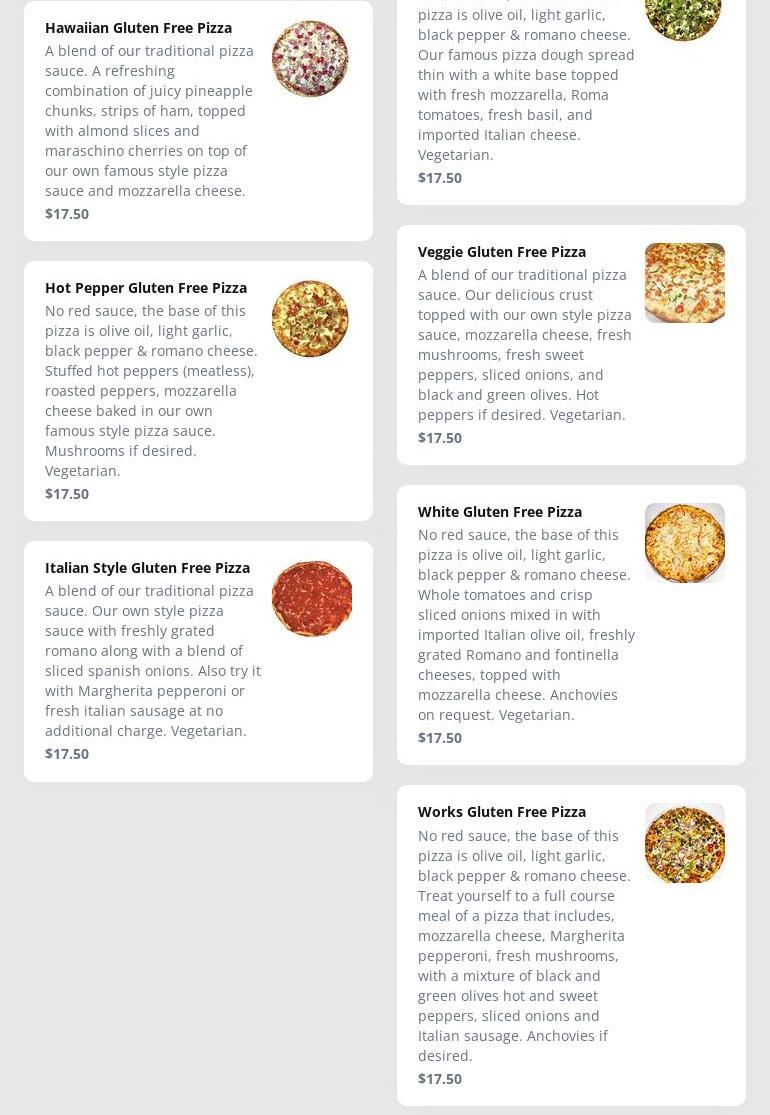770x1115 pixels.
Task: Select the Italian Style pizza thumbnail
Action: [312, 599]
